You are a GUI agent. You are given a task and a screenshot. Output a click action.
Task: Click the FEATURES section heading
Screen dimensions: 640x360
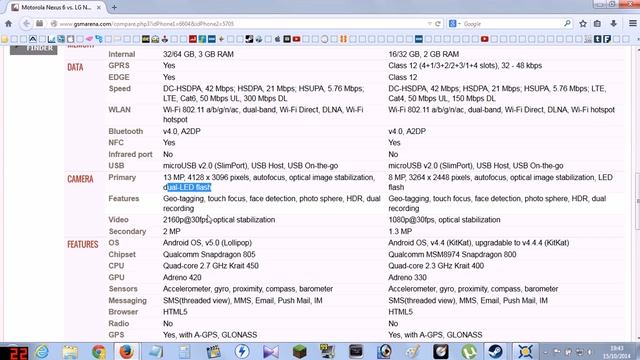pyautogui.click(x=83, y=244)
